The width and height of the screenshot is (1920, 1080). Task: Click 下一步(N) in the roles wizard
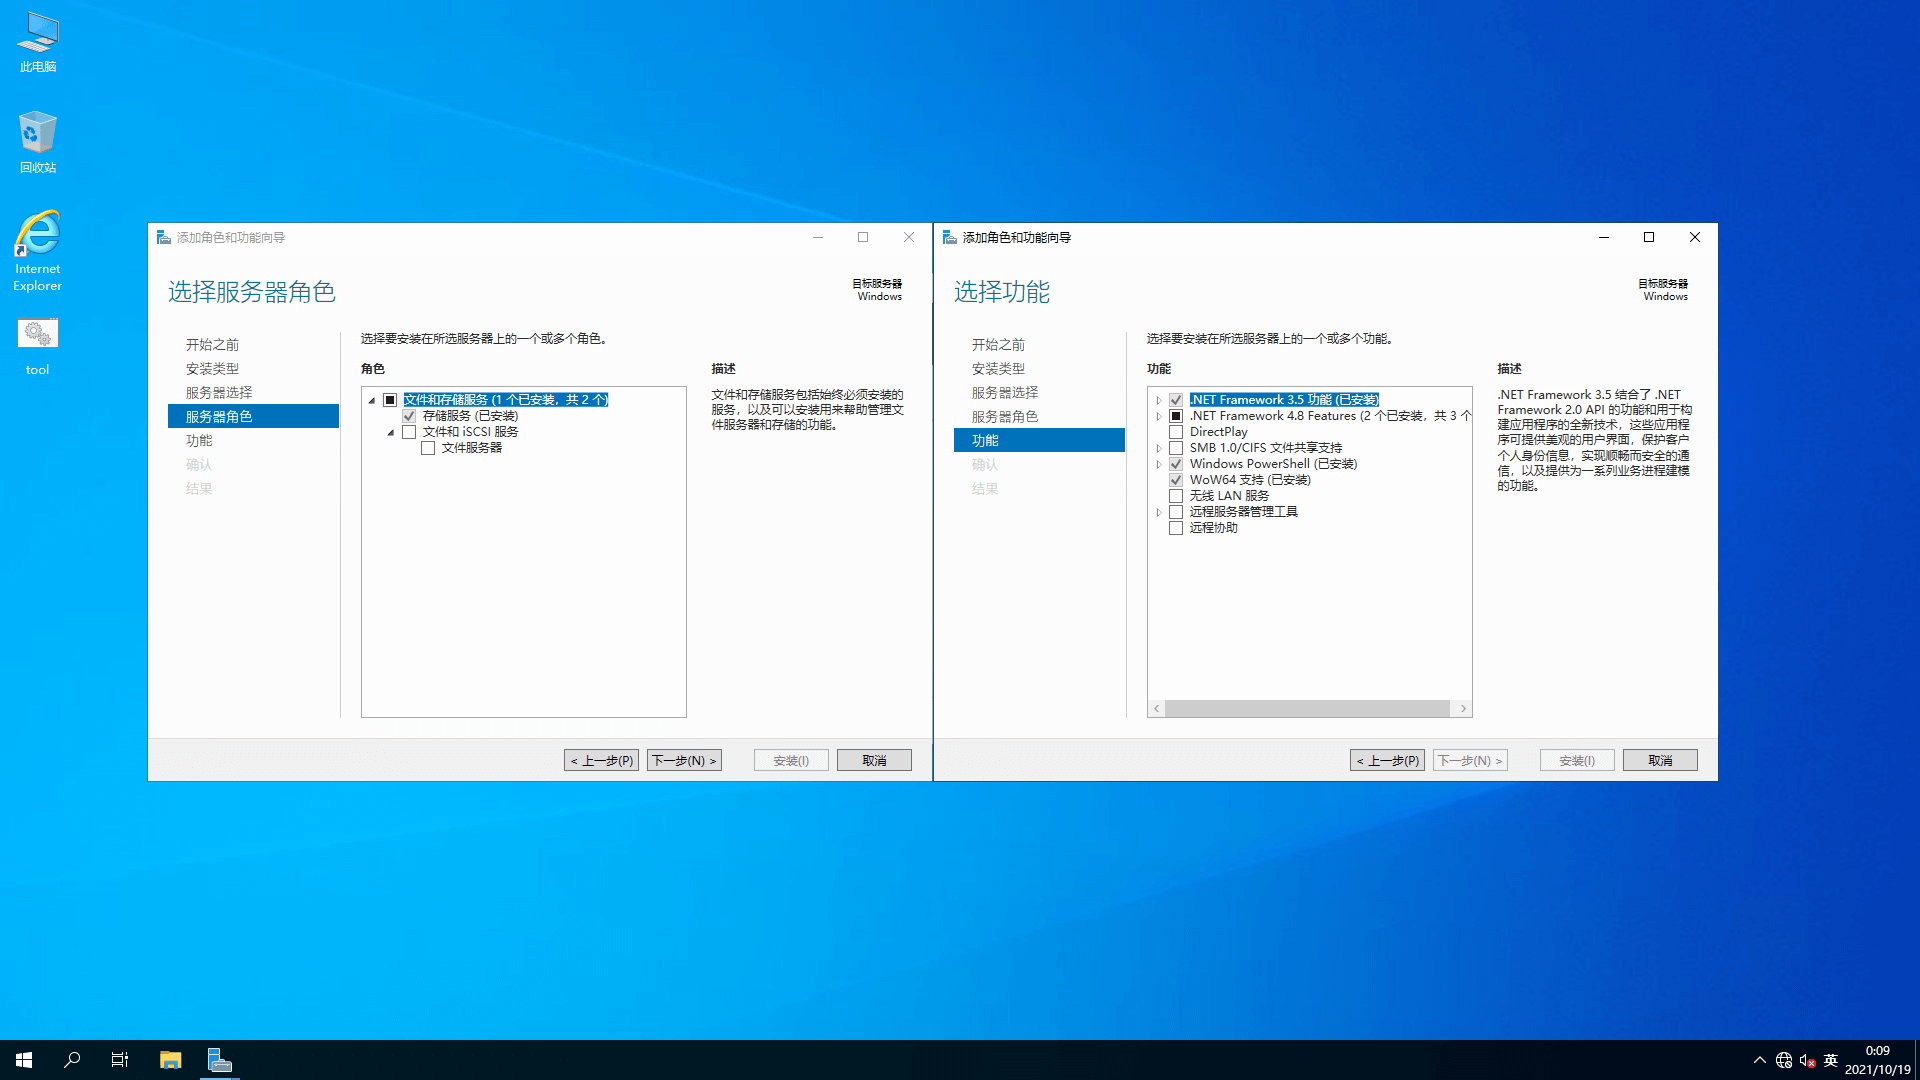(684, 760)
